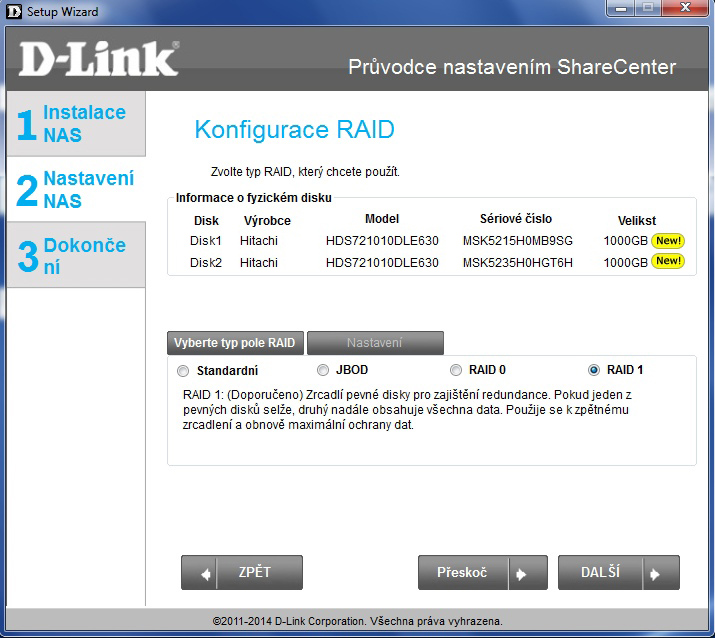Select the JBOD radio option
This screenshot has height=638, width=715.
point(323,370)
